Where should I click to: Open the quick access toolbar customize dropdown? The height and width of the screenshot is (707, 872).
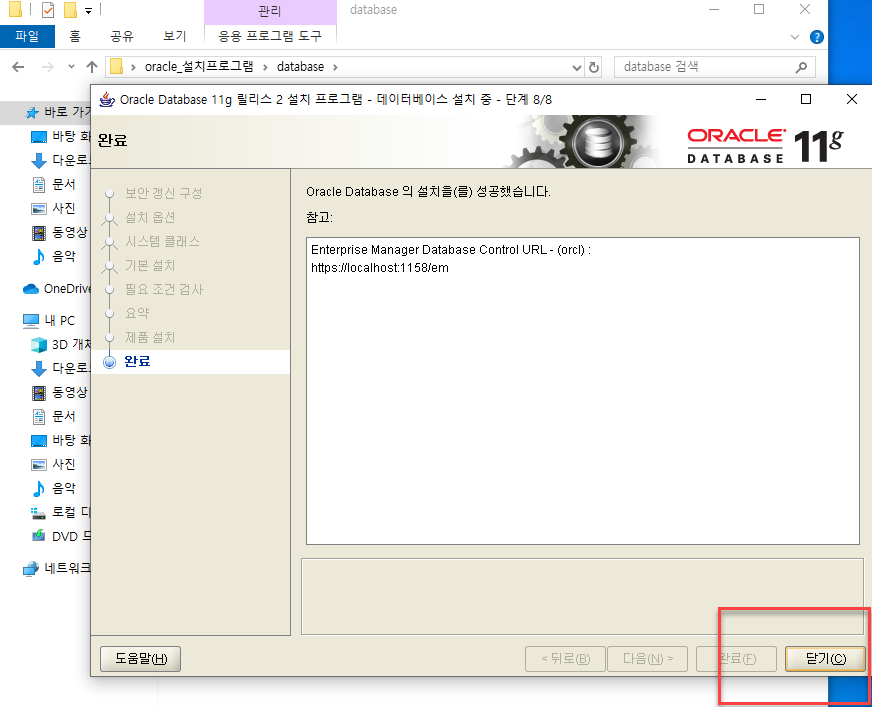(x=88, y=11)
